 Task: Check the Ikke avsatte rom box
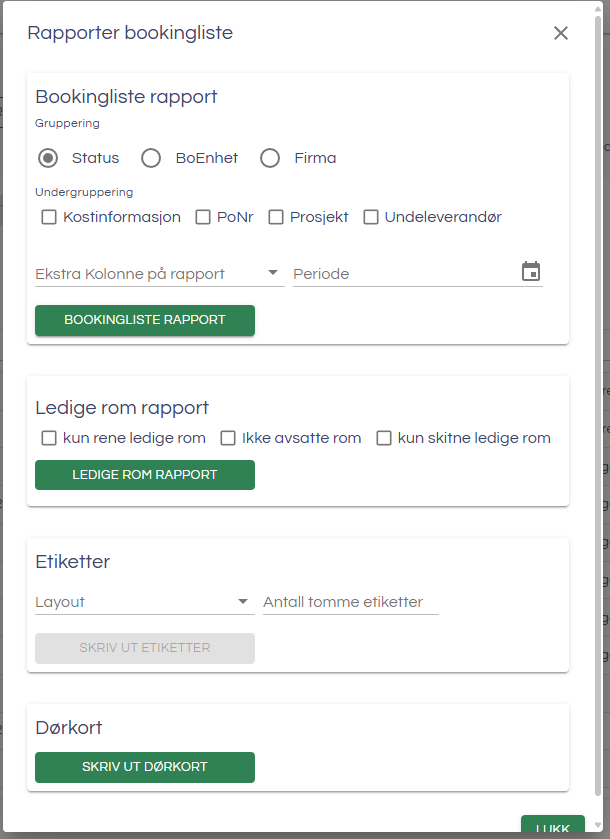pyautogui.click(x=228, y=438)
